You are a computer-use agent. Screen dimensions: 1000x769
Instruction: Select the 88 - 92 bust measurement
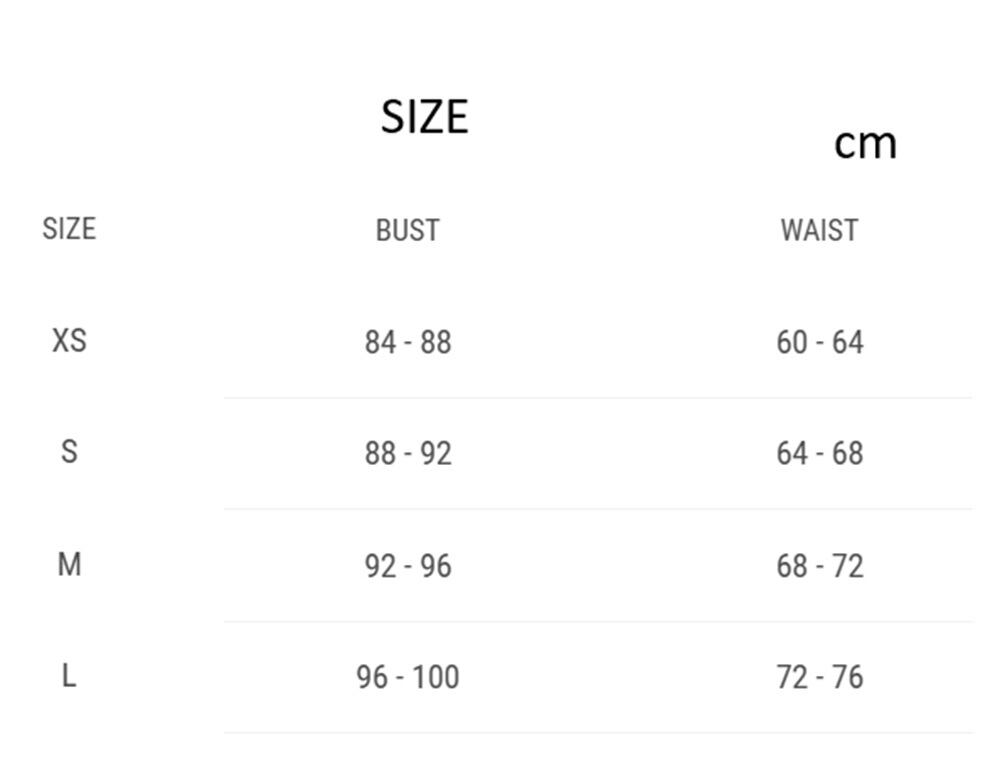point(408,454)
